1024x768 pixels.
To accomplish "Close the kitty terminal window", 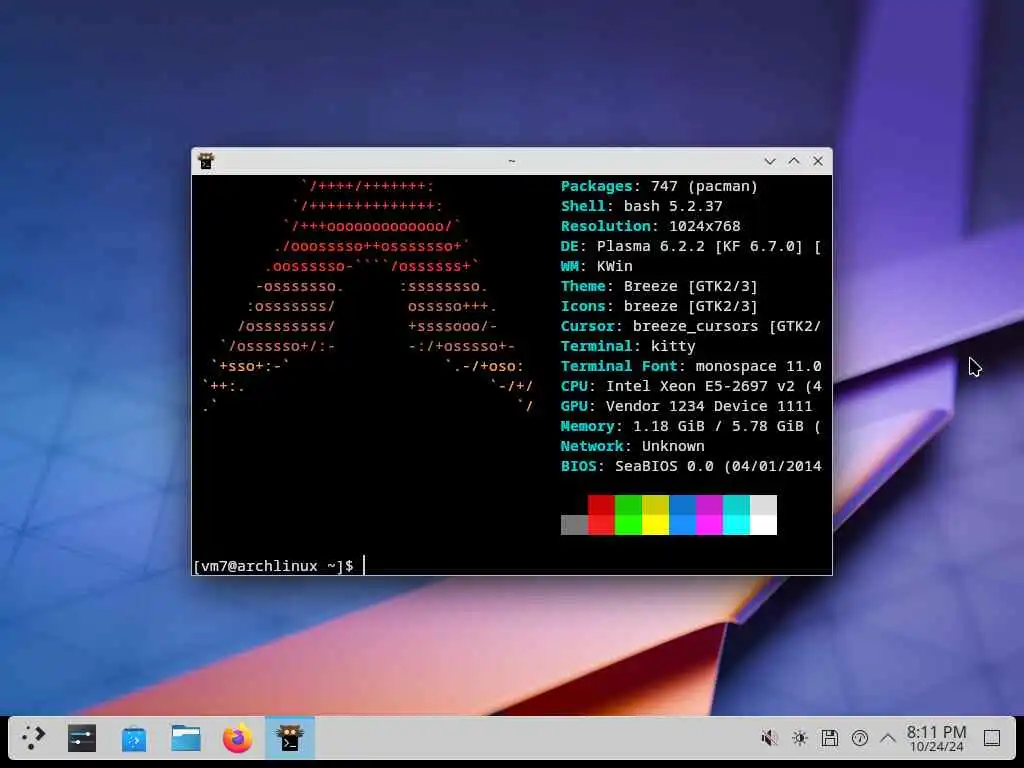I will pyautogui.click(x=818, y=161).
